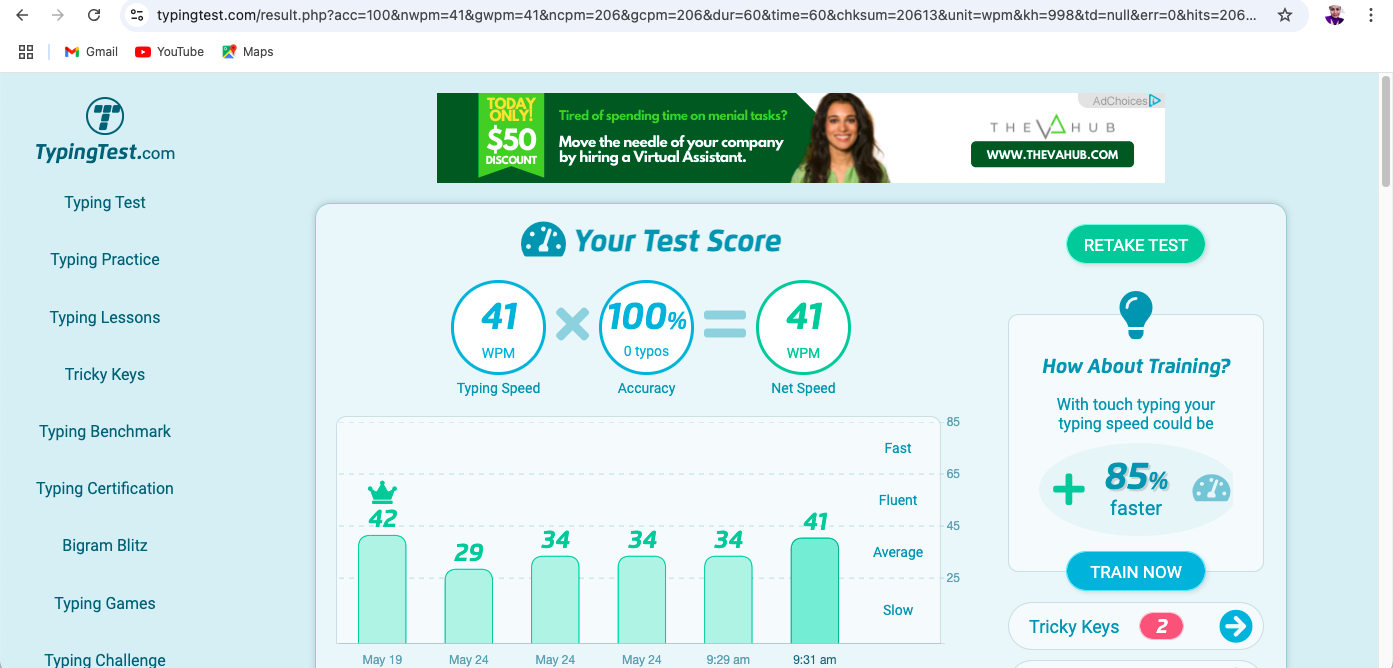Open Typing Practice in sidebar
Image resolution: width=1393 pixels, height=668 pixels.
pos(105,259)
